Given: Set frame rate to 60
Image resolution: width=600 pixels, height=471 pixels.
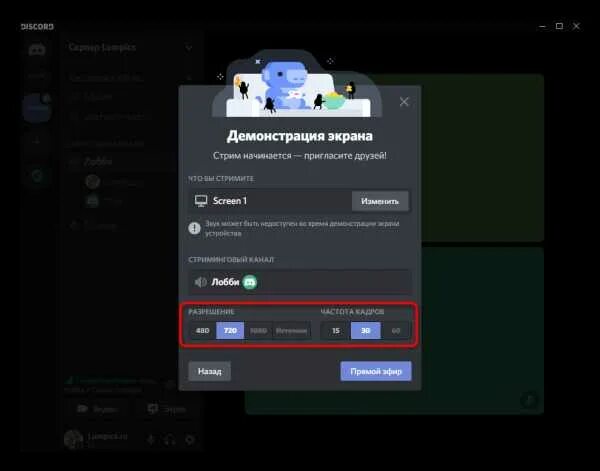Looking at the screenshot, I should click(x=396, y=331).
